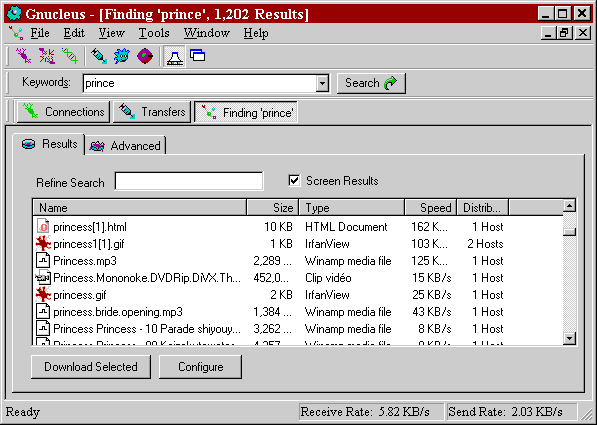597x425 pixels.
Task: Click the '15 KB/s' speed cell
Action: tap(431, 278)
